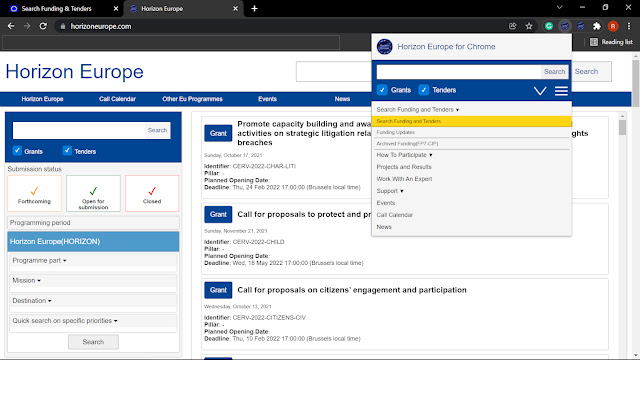Toggle the Forthcoming status orange checkmark
The width and height of the screenshot is (640, 400).
point(34,193)
